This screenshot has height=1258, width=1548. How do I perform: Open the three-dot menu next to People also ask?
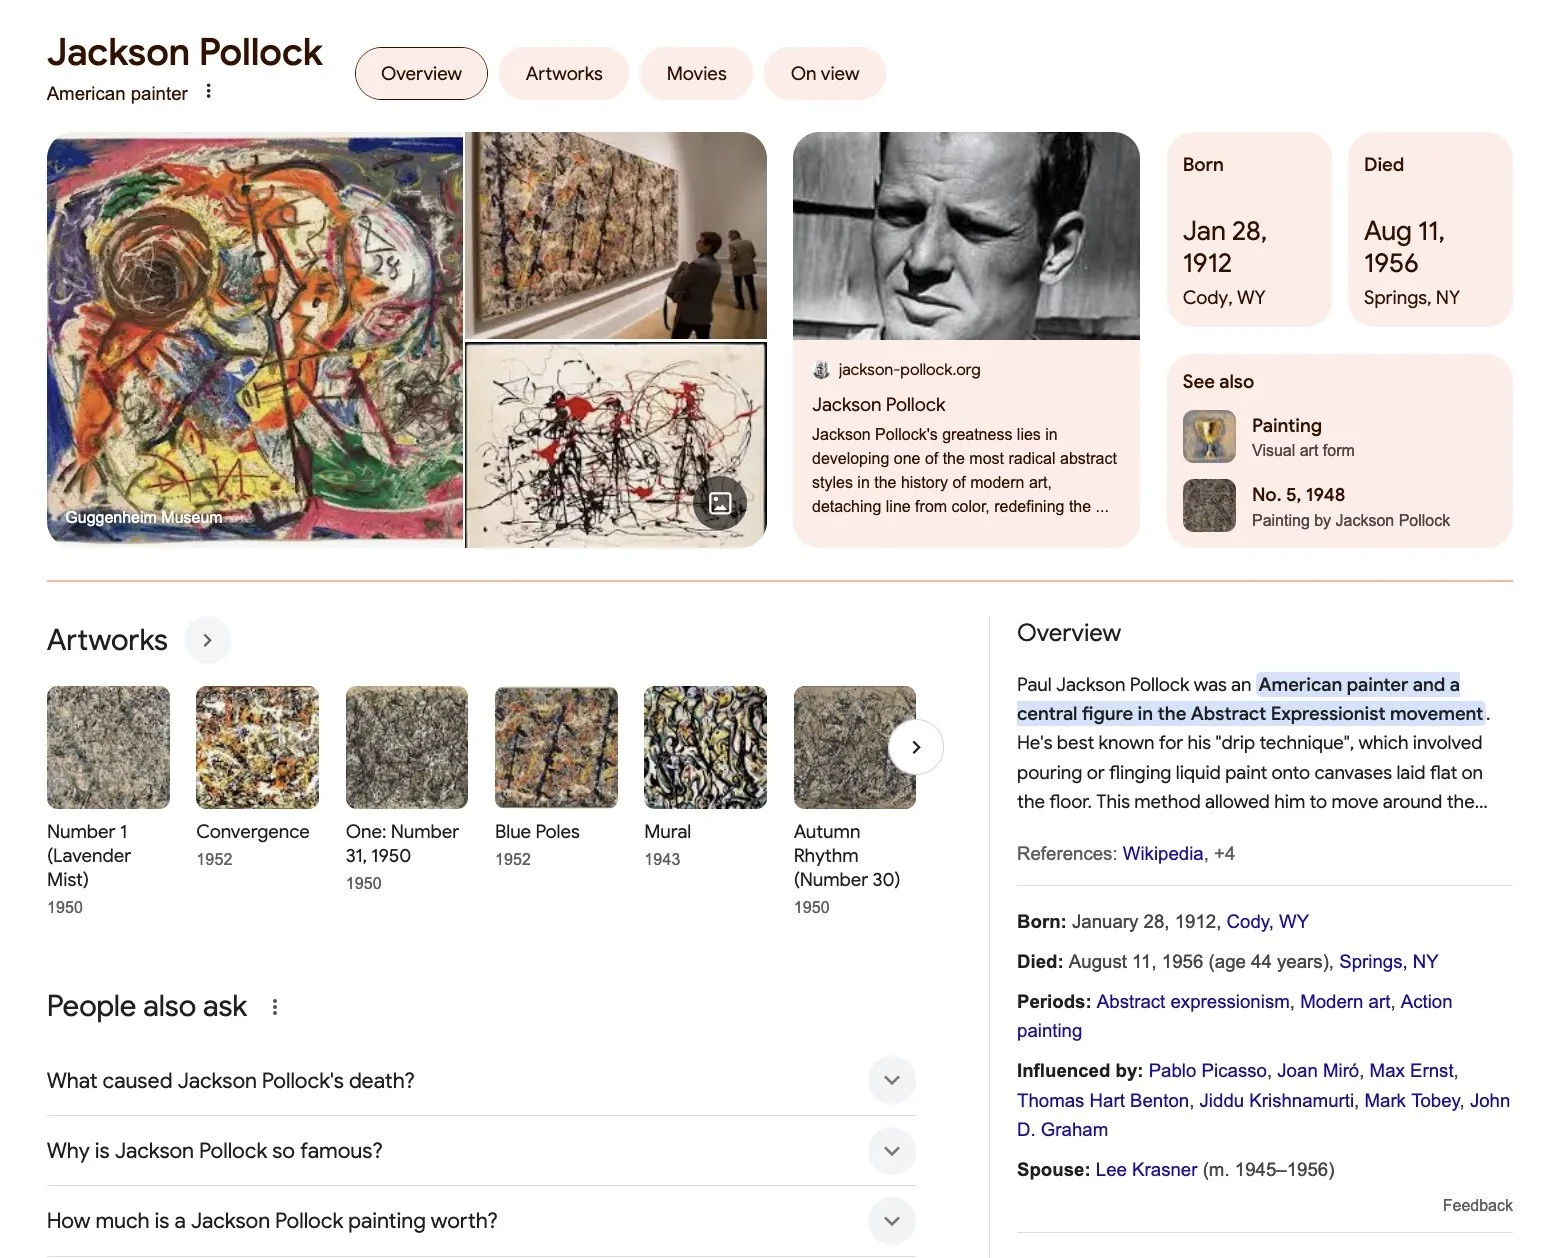click(x=275, y=1007)
